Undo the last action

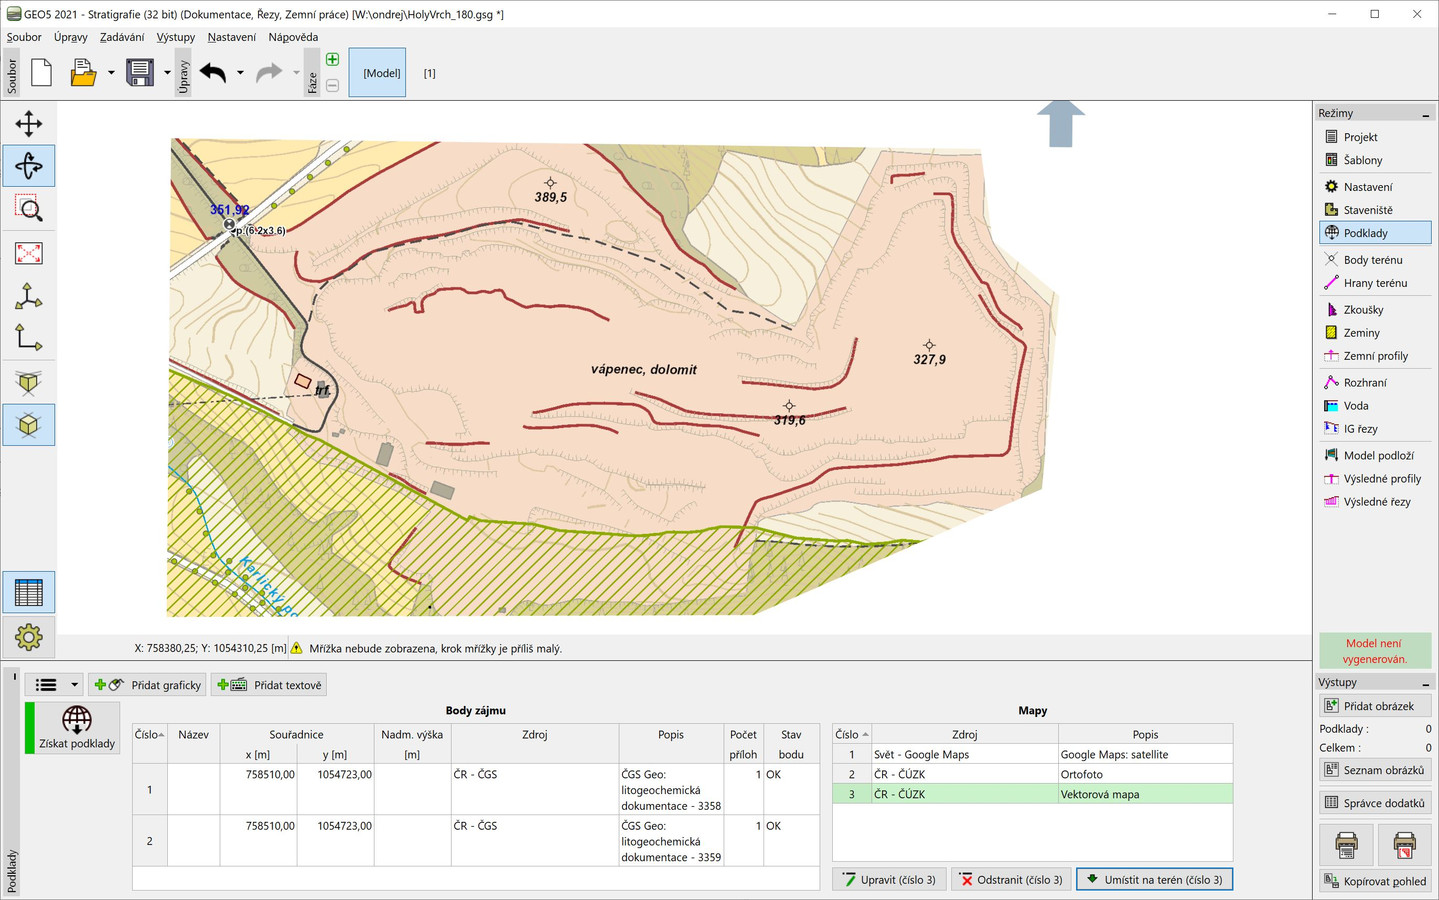[x=213, y=73]
